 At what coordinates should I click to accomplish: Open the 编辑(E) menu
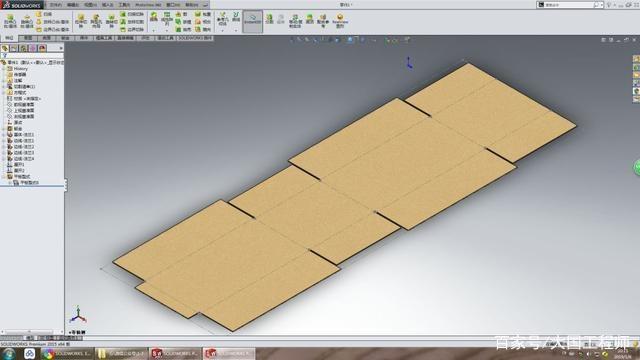click(x=73, y=5)
